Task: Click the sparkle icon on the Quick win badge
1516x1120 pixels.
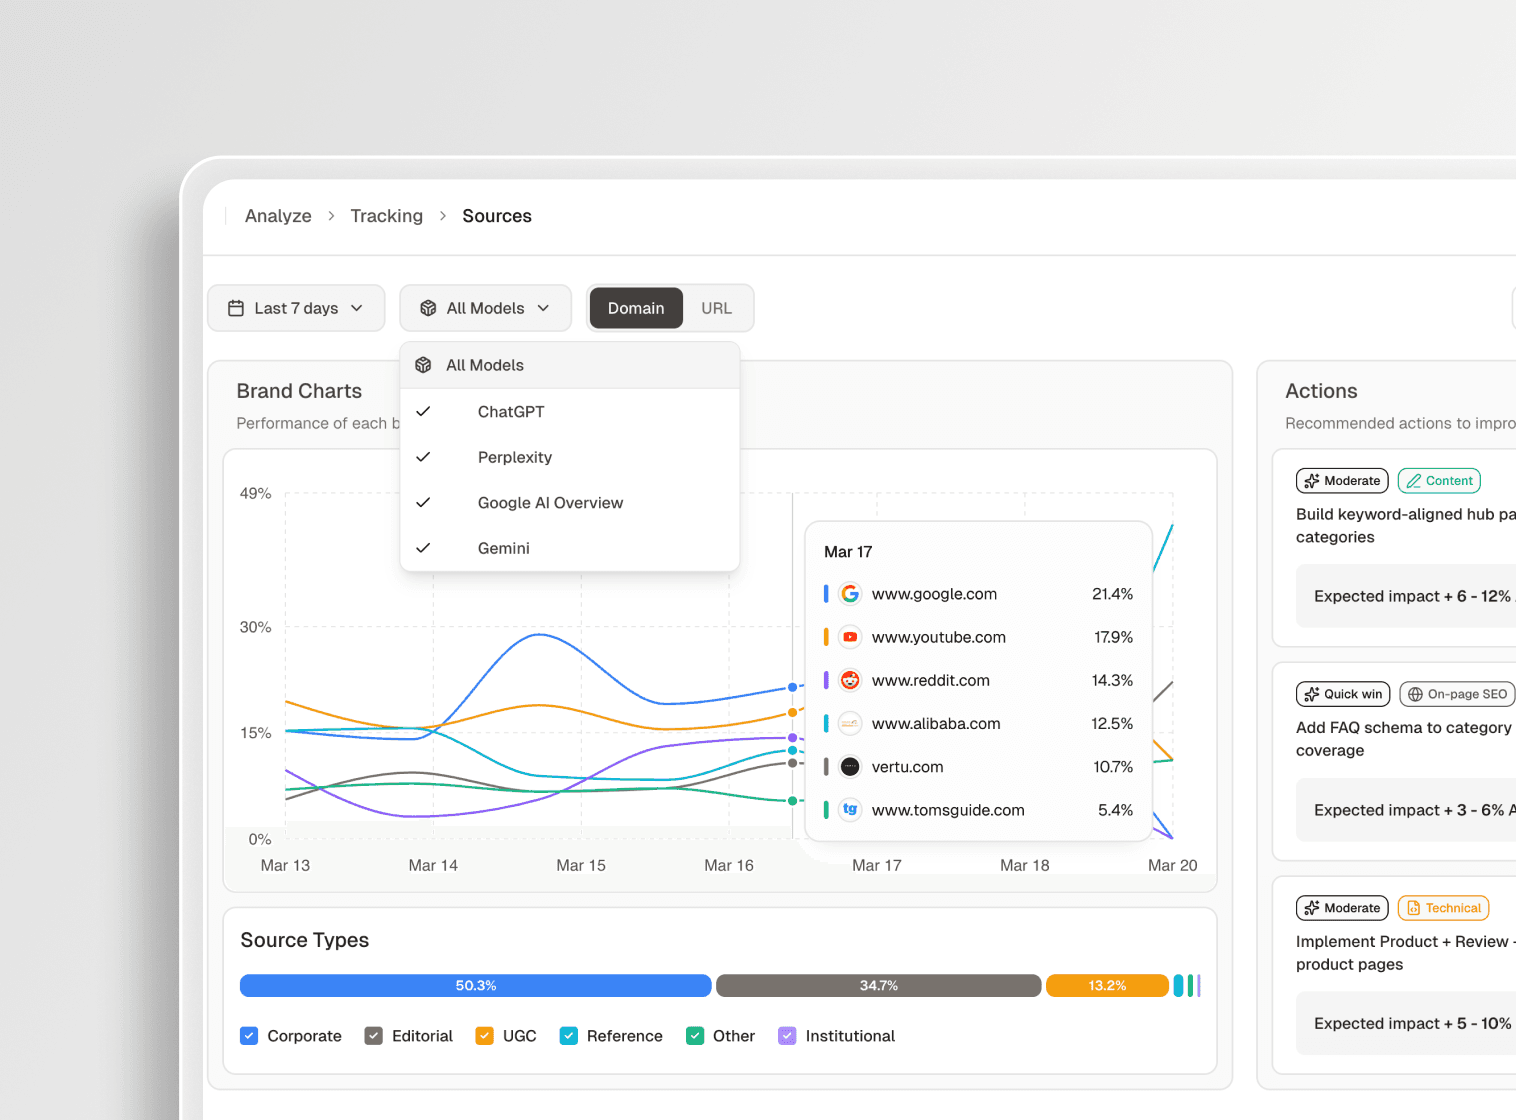Action: click(x=1312, y=694)
